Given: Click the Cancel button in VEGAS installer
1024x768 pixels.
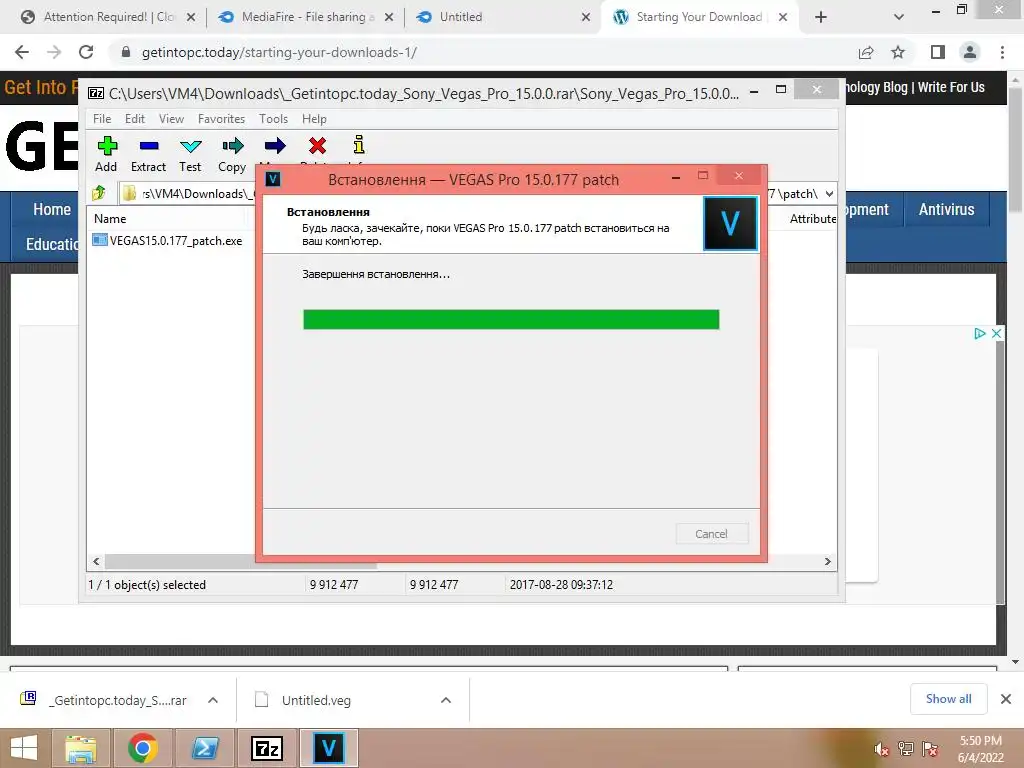Looking at the screenshot, I should (712, 534).
